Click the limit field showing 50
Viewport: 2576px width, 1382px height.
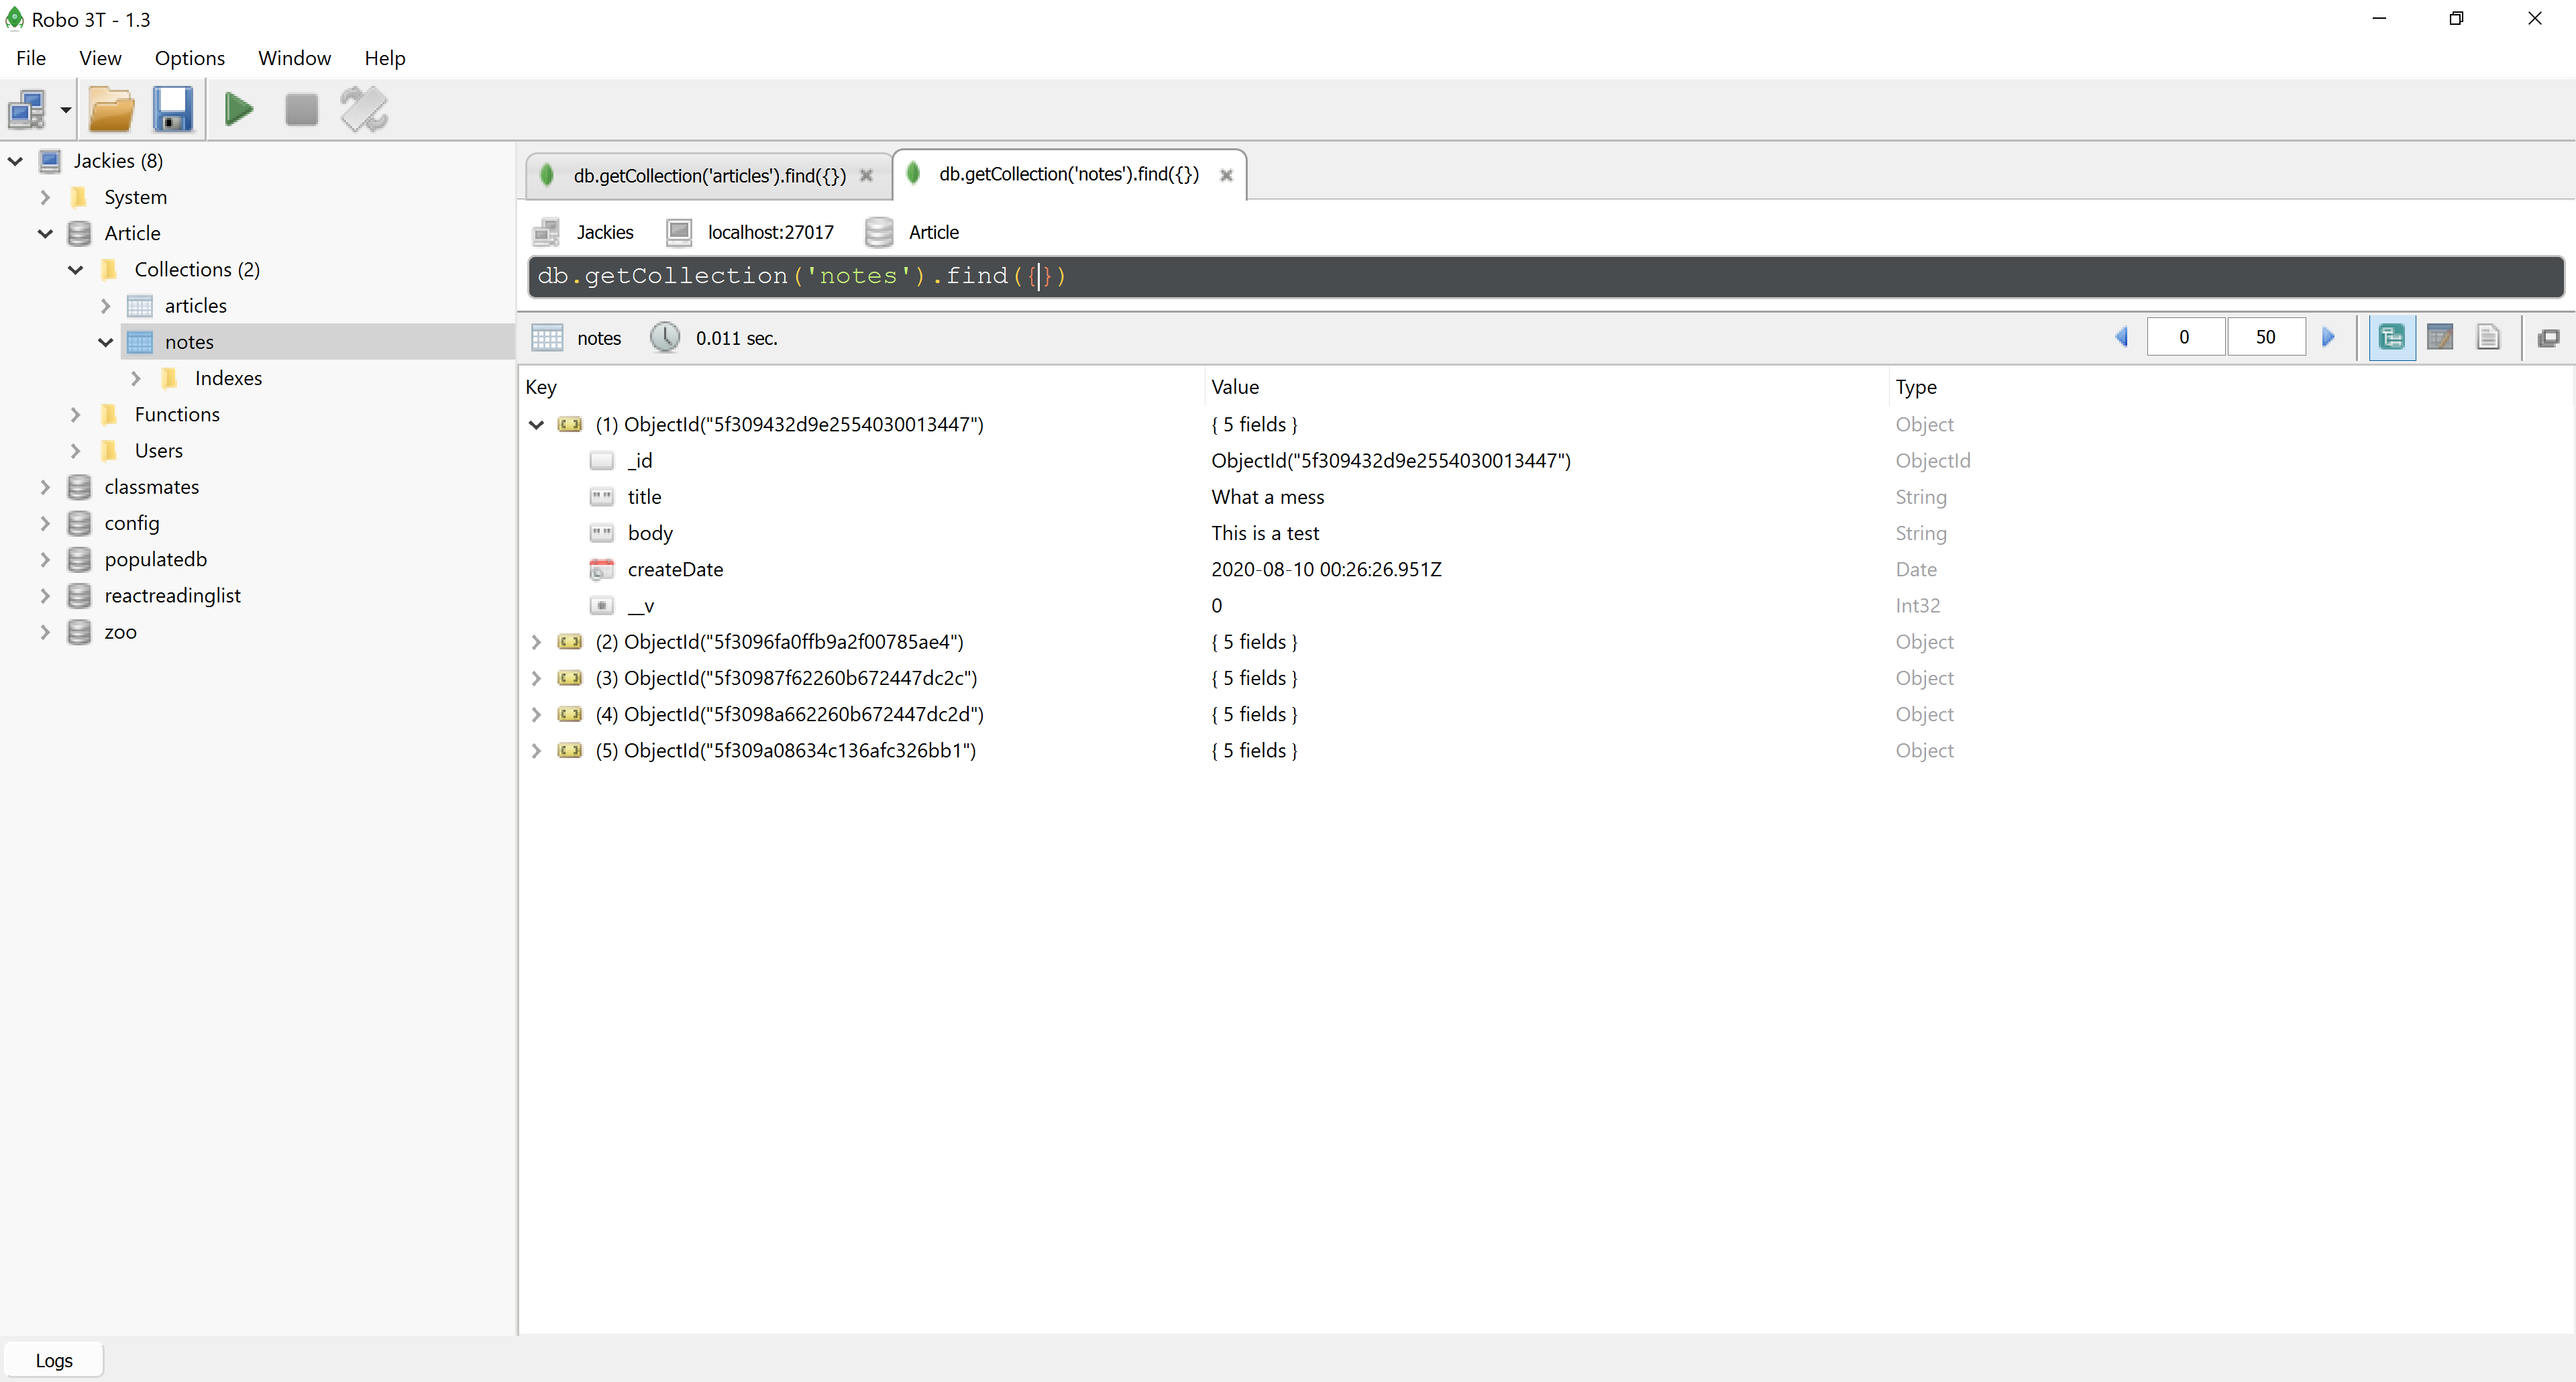point(2266,338)
